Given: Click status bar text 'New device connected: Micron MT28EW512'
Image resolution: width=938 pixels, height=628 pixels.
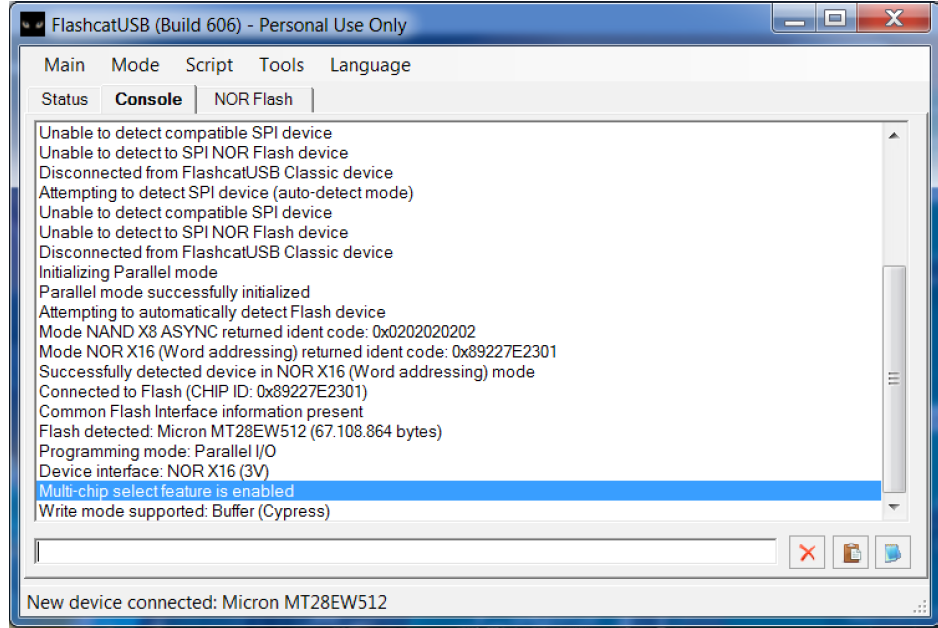Looking at the screenshot, I should pyautogui.click(x=207, y=602).
